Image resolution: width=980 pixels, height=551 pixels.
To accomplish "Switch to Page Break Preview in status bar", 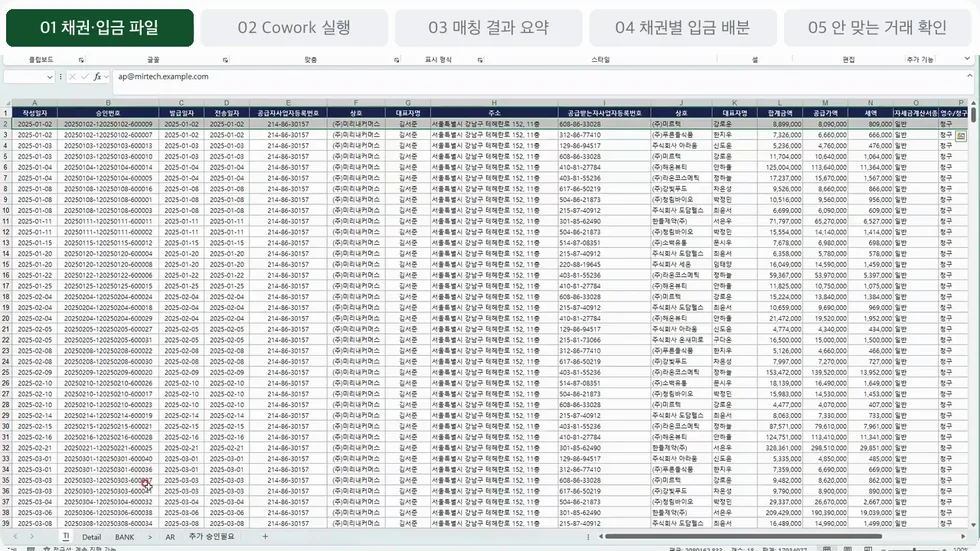I will [x=868, y=549].
